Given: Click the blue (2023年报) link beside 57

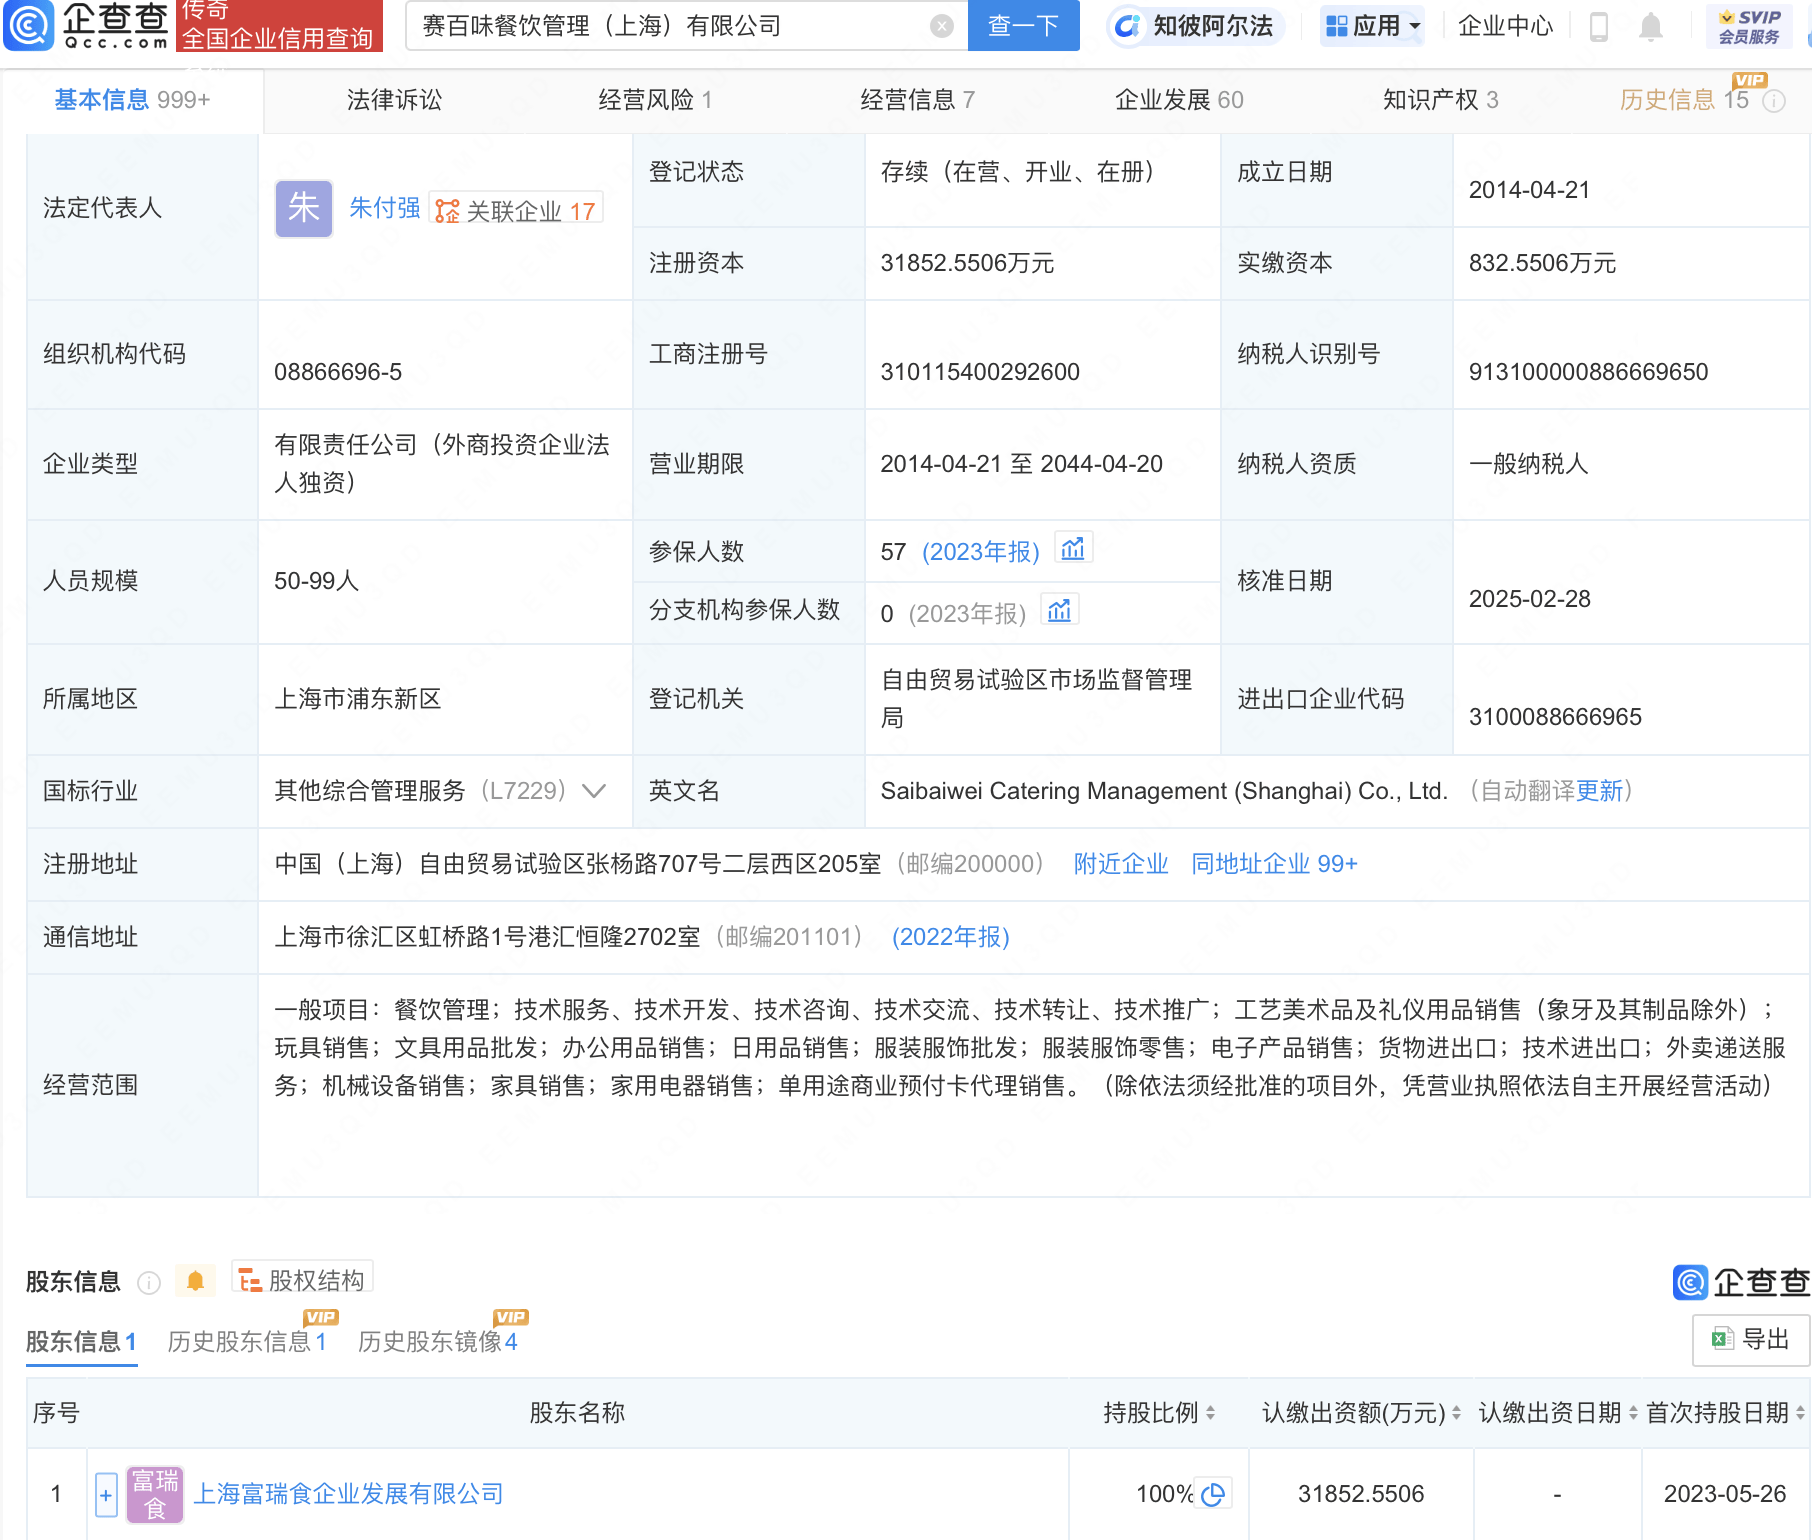Looking at the screenshot, I should pos(980,552).
